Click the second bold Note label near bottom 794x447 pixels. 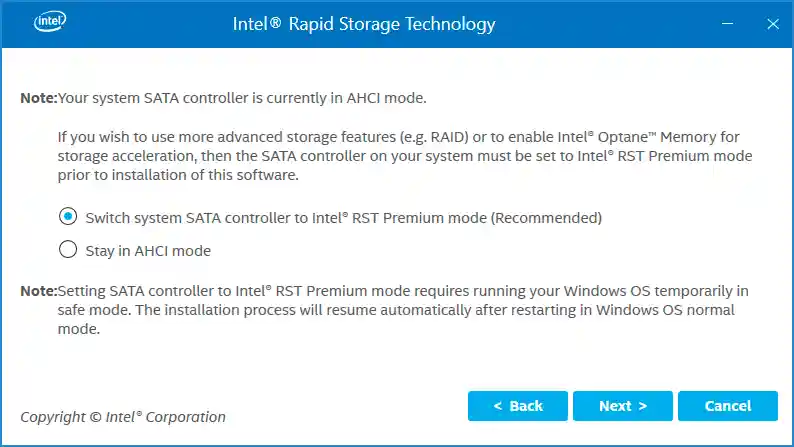38,291
